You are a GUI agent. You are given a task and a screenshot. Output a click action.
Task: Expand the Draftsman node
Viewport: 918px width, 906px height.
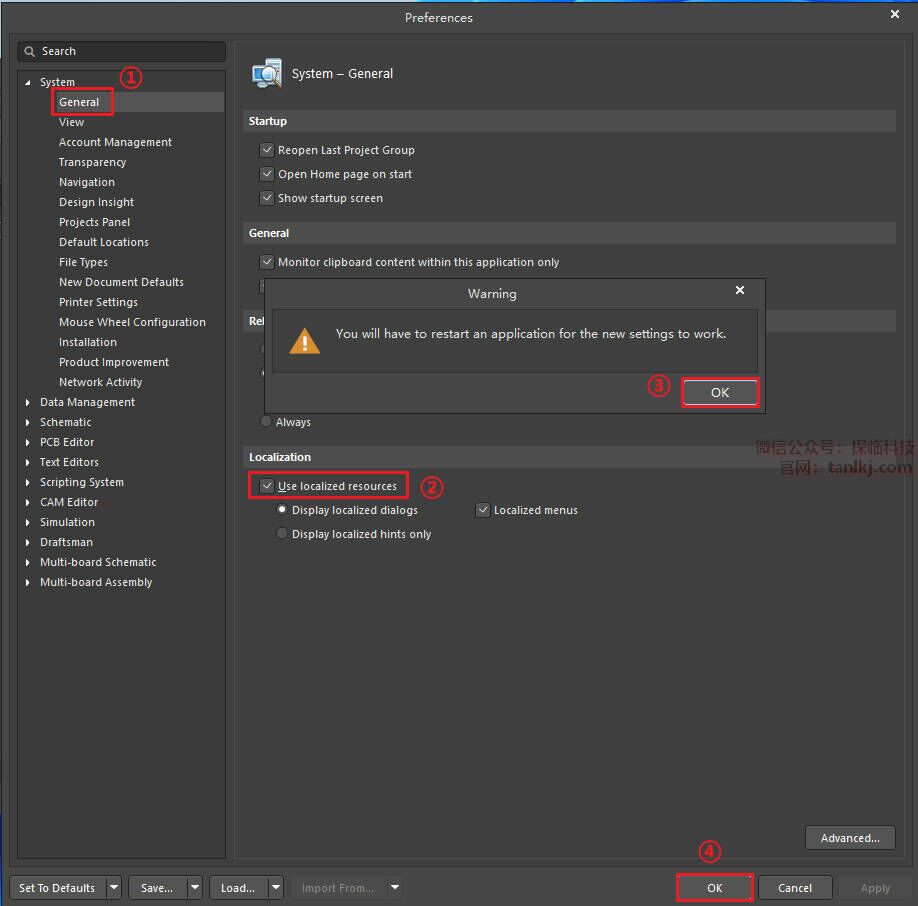click(x=28, y=543)
